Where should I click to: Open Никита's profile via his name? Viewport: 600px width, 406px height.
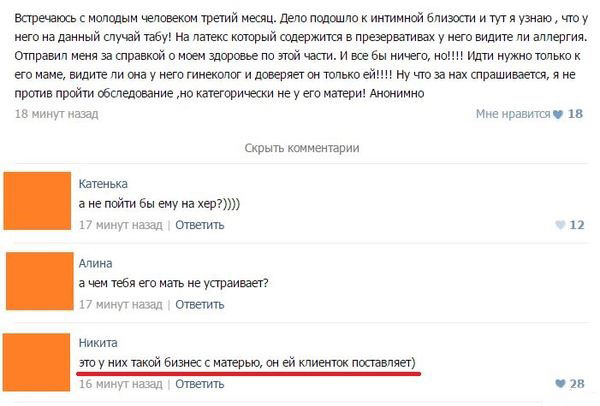[x=99, y=343]
